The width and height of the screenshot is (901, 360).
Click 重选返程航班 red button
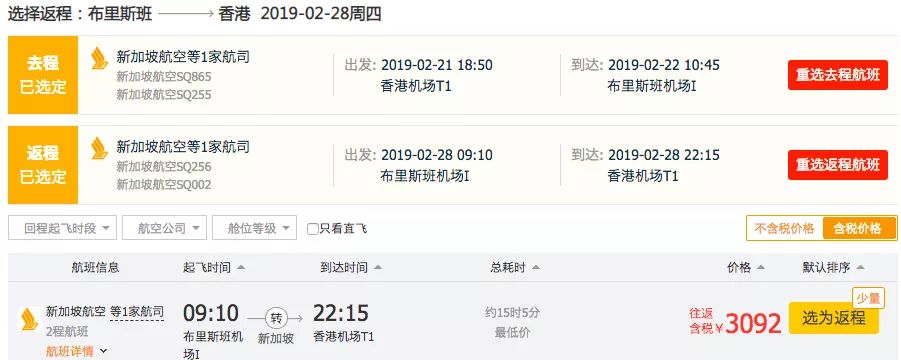838,165
